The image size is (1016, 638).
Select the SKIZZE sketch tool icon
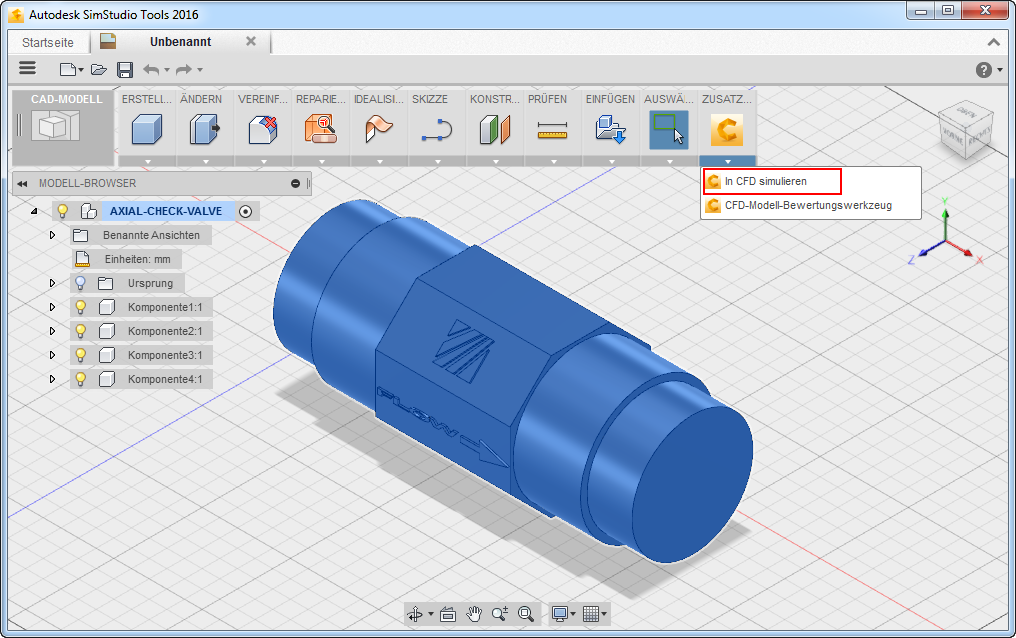click(437, 129)
